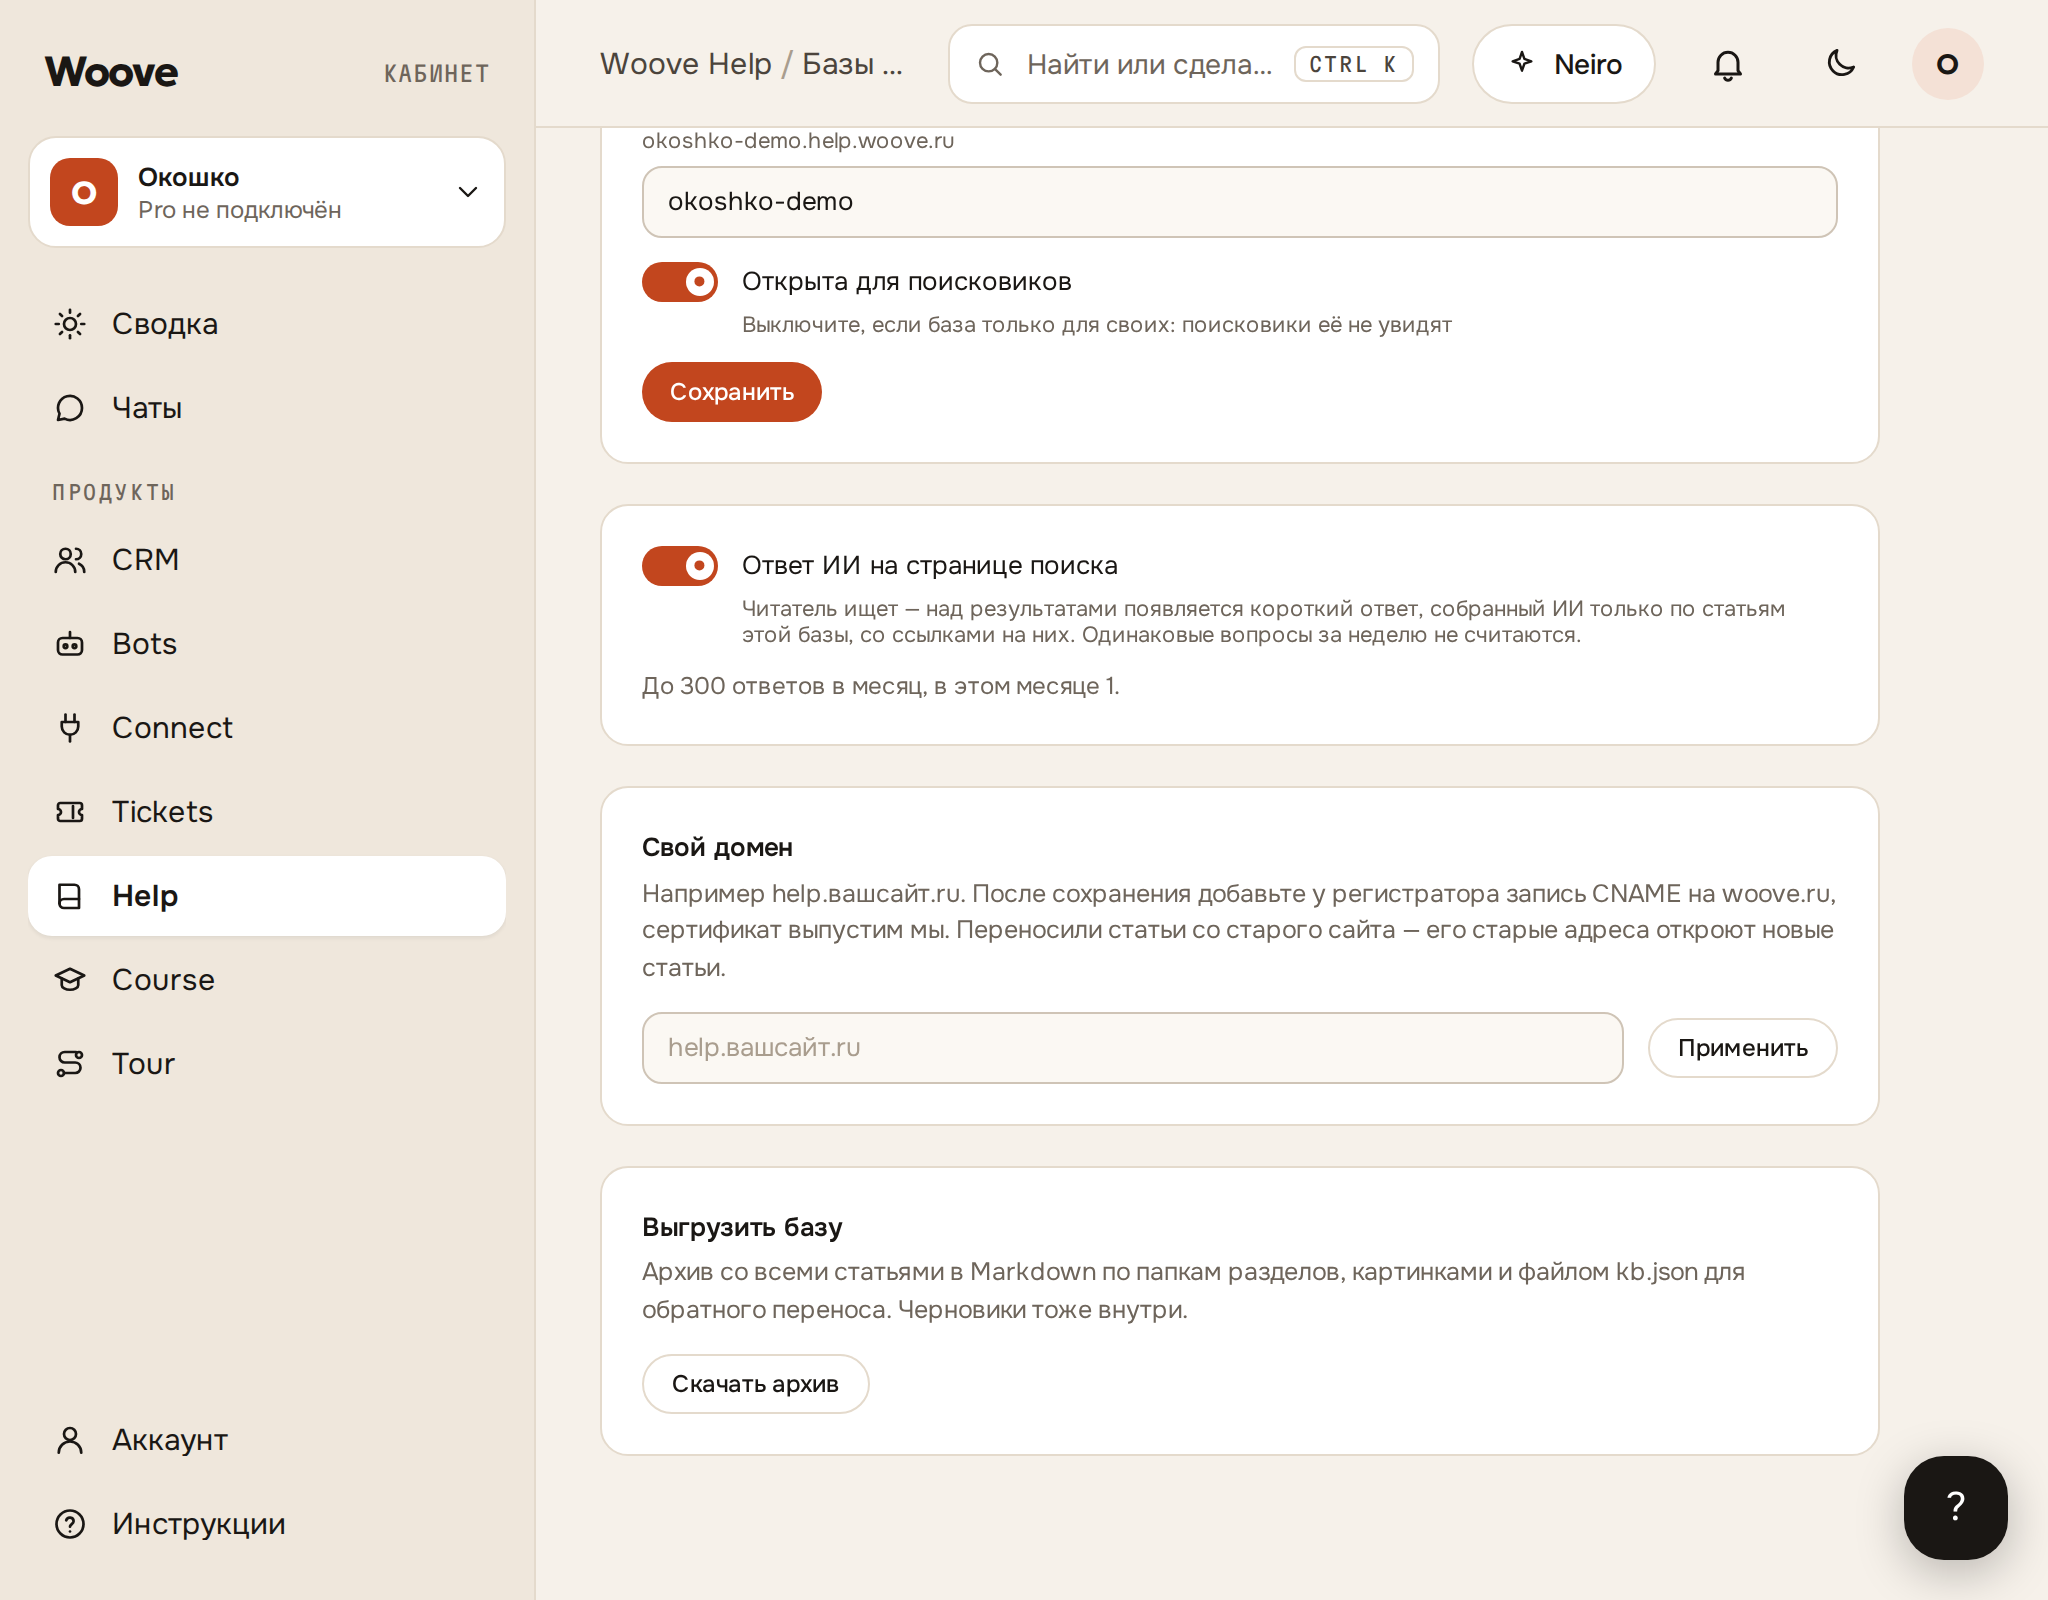2048x1600 pixels.
Task: Click the okoshko-demo.help.woove.ru address text
Action: click(798, 141)
